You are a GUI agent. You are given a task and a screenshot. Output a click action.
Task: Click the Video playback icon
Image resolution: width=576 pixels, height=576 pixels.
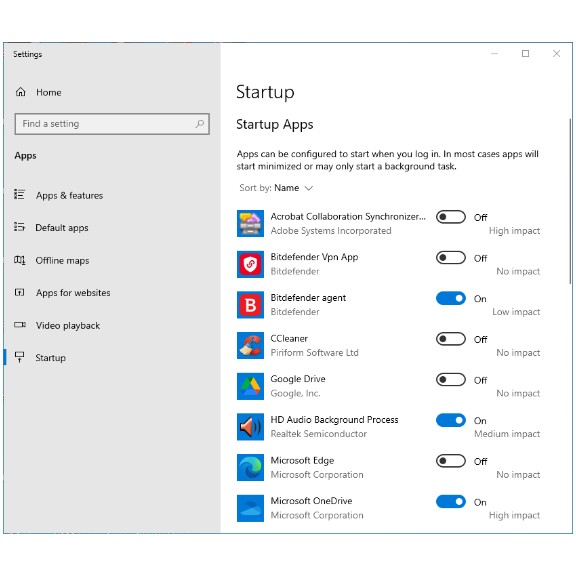tap(19, 325)
